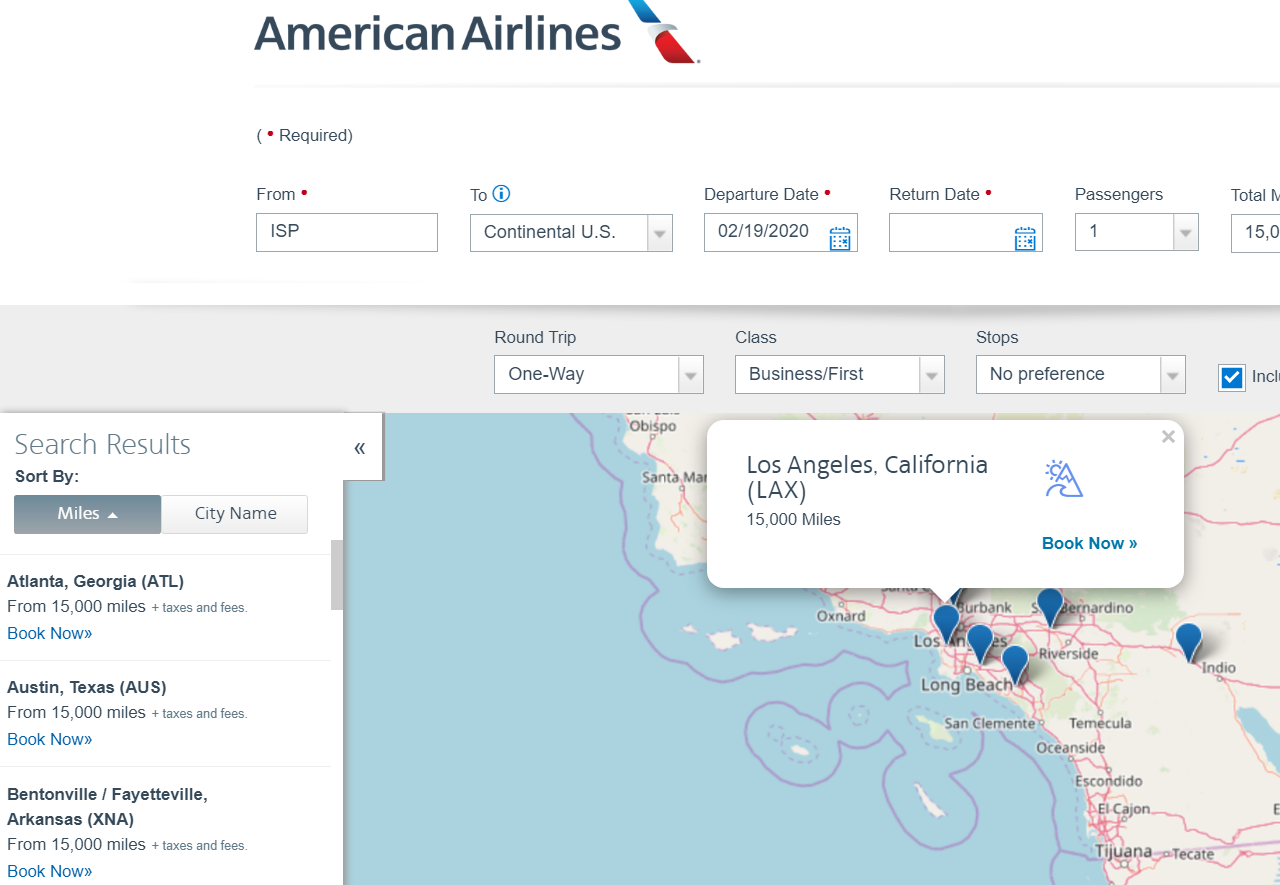
Task: Click Book Now in the LAX popup
Action: (1089, 543)
